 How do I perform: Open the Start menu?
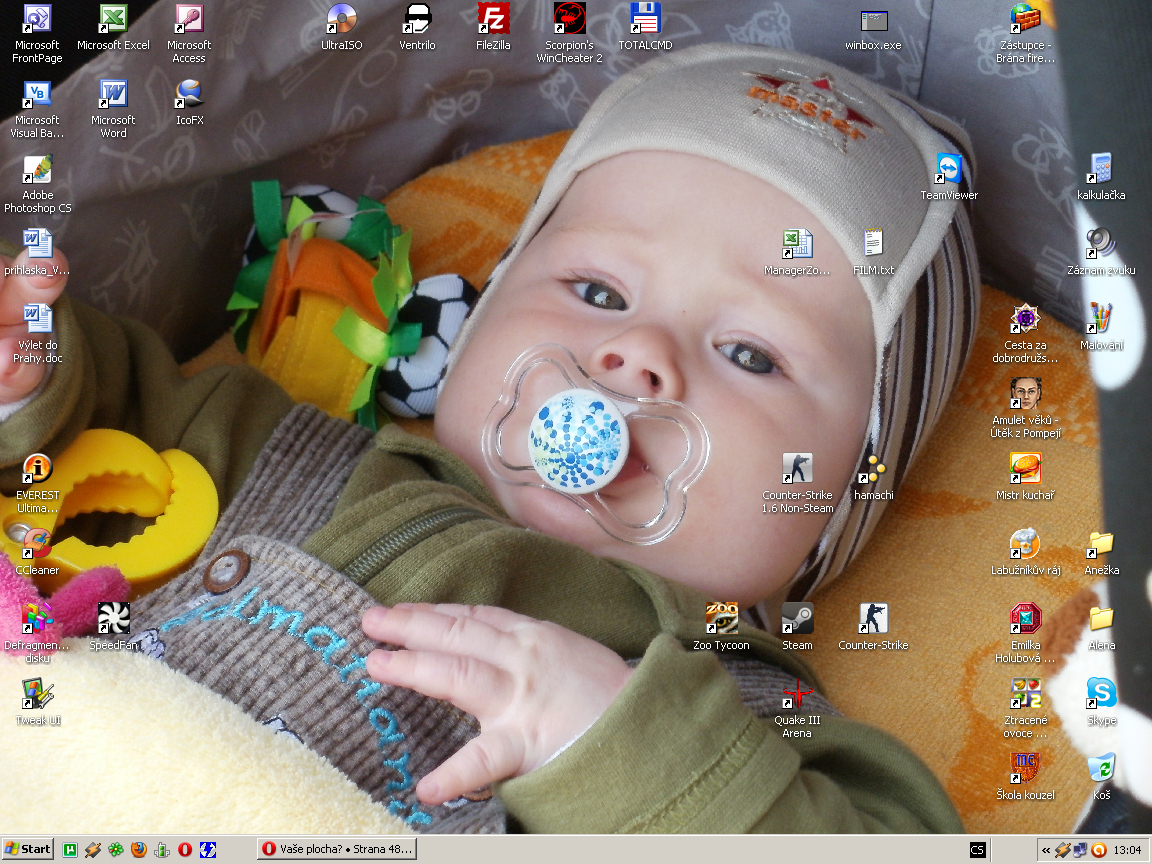[28, 850]
